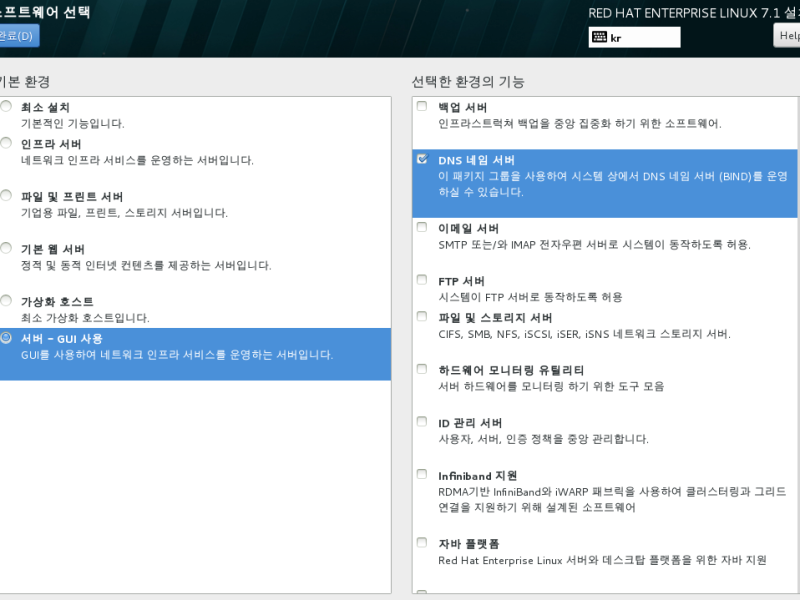Enable the ID 관리 서버 checkbox
The image size is (800, 600).
coord(422,421)
